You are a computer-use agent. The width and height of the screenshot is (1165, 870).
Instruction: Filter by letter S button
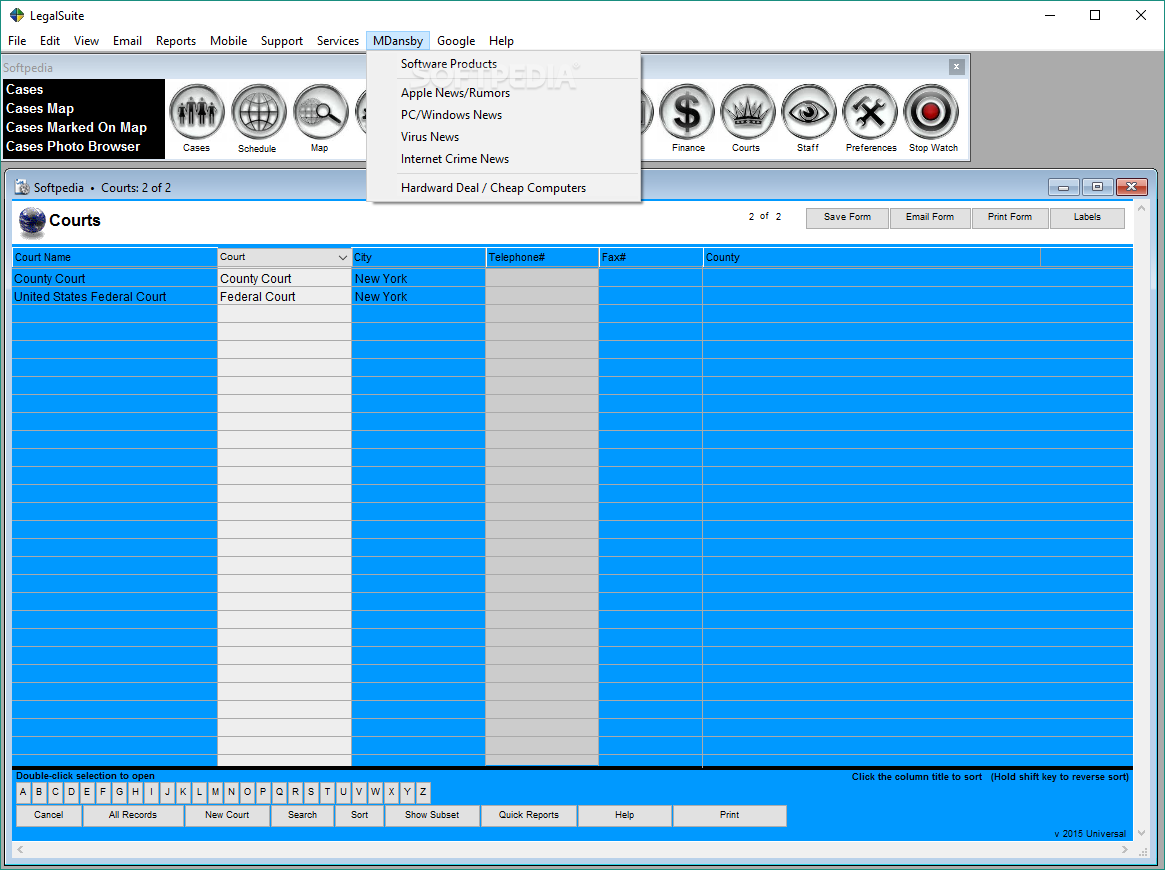pyautogui.click(x=311, y=792)
